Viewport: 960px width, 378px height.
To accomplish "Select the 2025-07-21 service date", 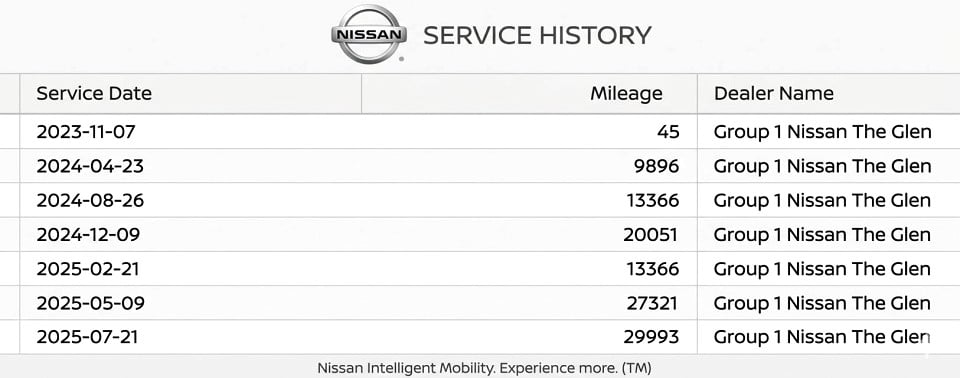I will 86,337.
